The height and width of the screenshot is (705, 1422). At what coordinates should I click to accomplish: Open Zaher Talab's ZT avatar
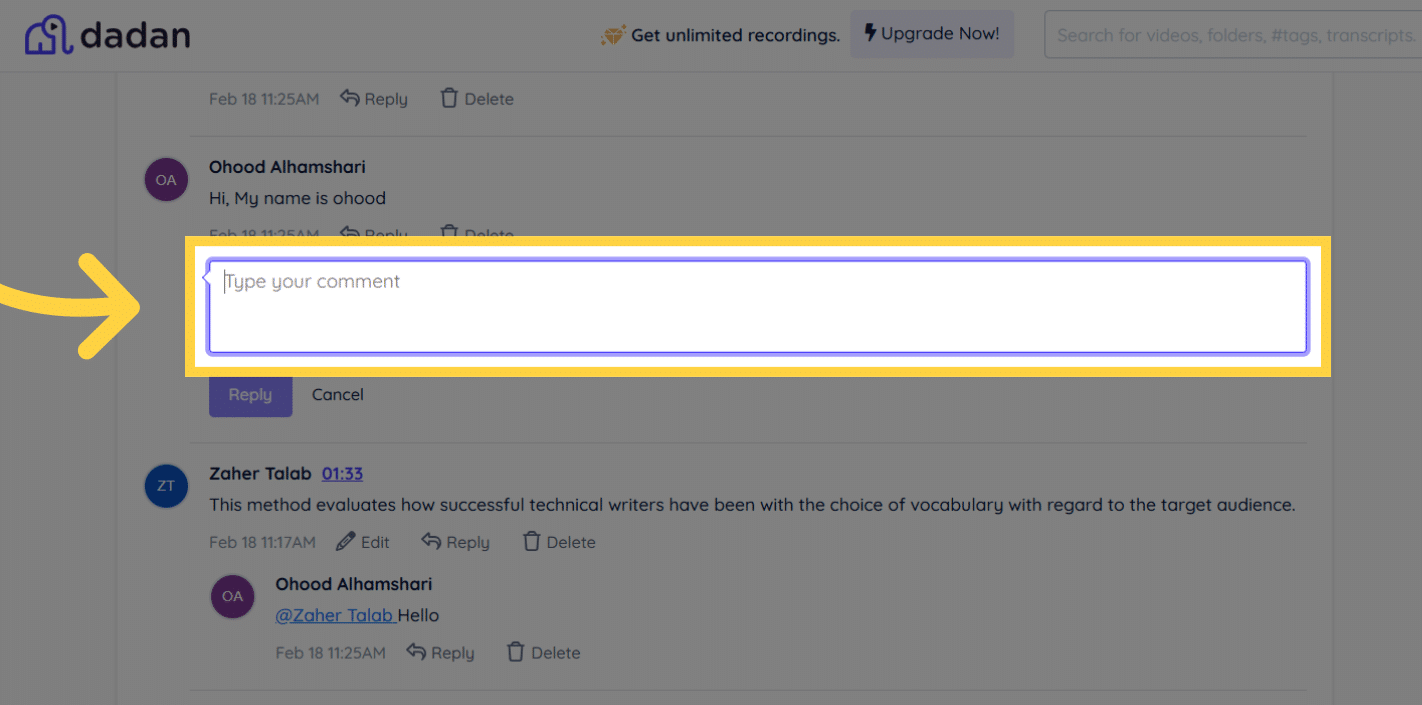click(166, 486)
